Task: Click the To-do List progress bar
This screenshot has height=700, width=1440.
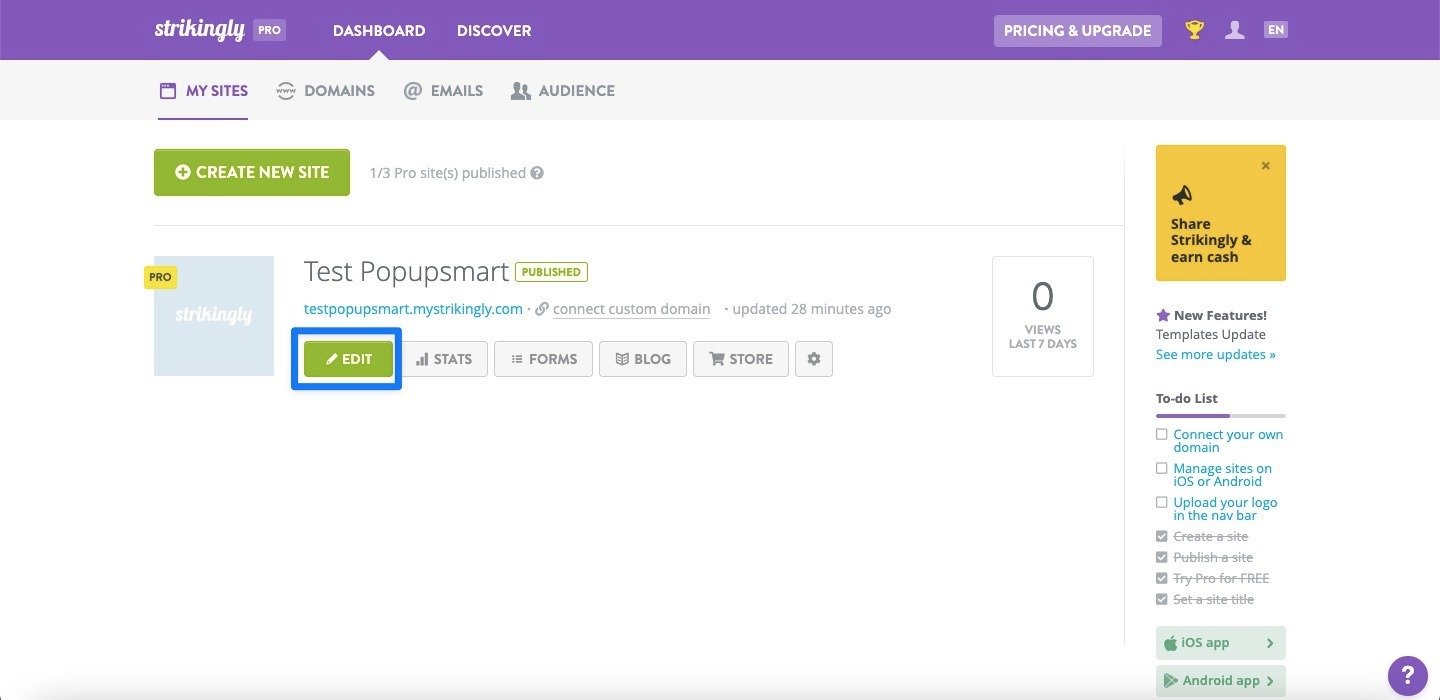Action: (x=1221, y=415)
